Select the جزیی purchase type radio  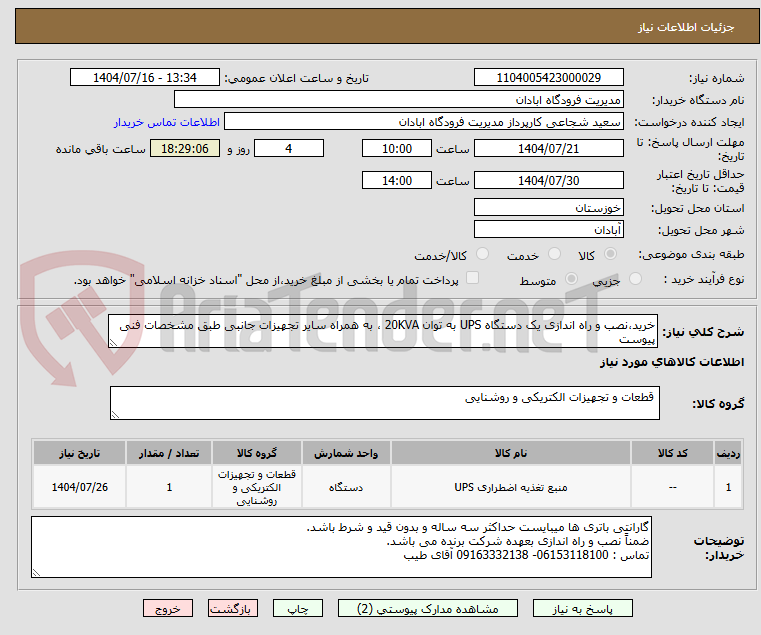pos(635,279)
